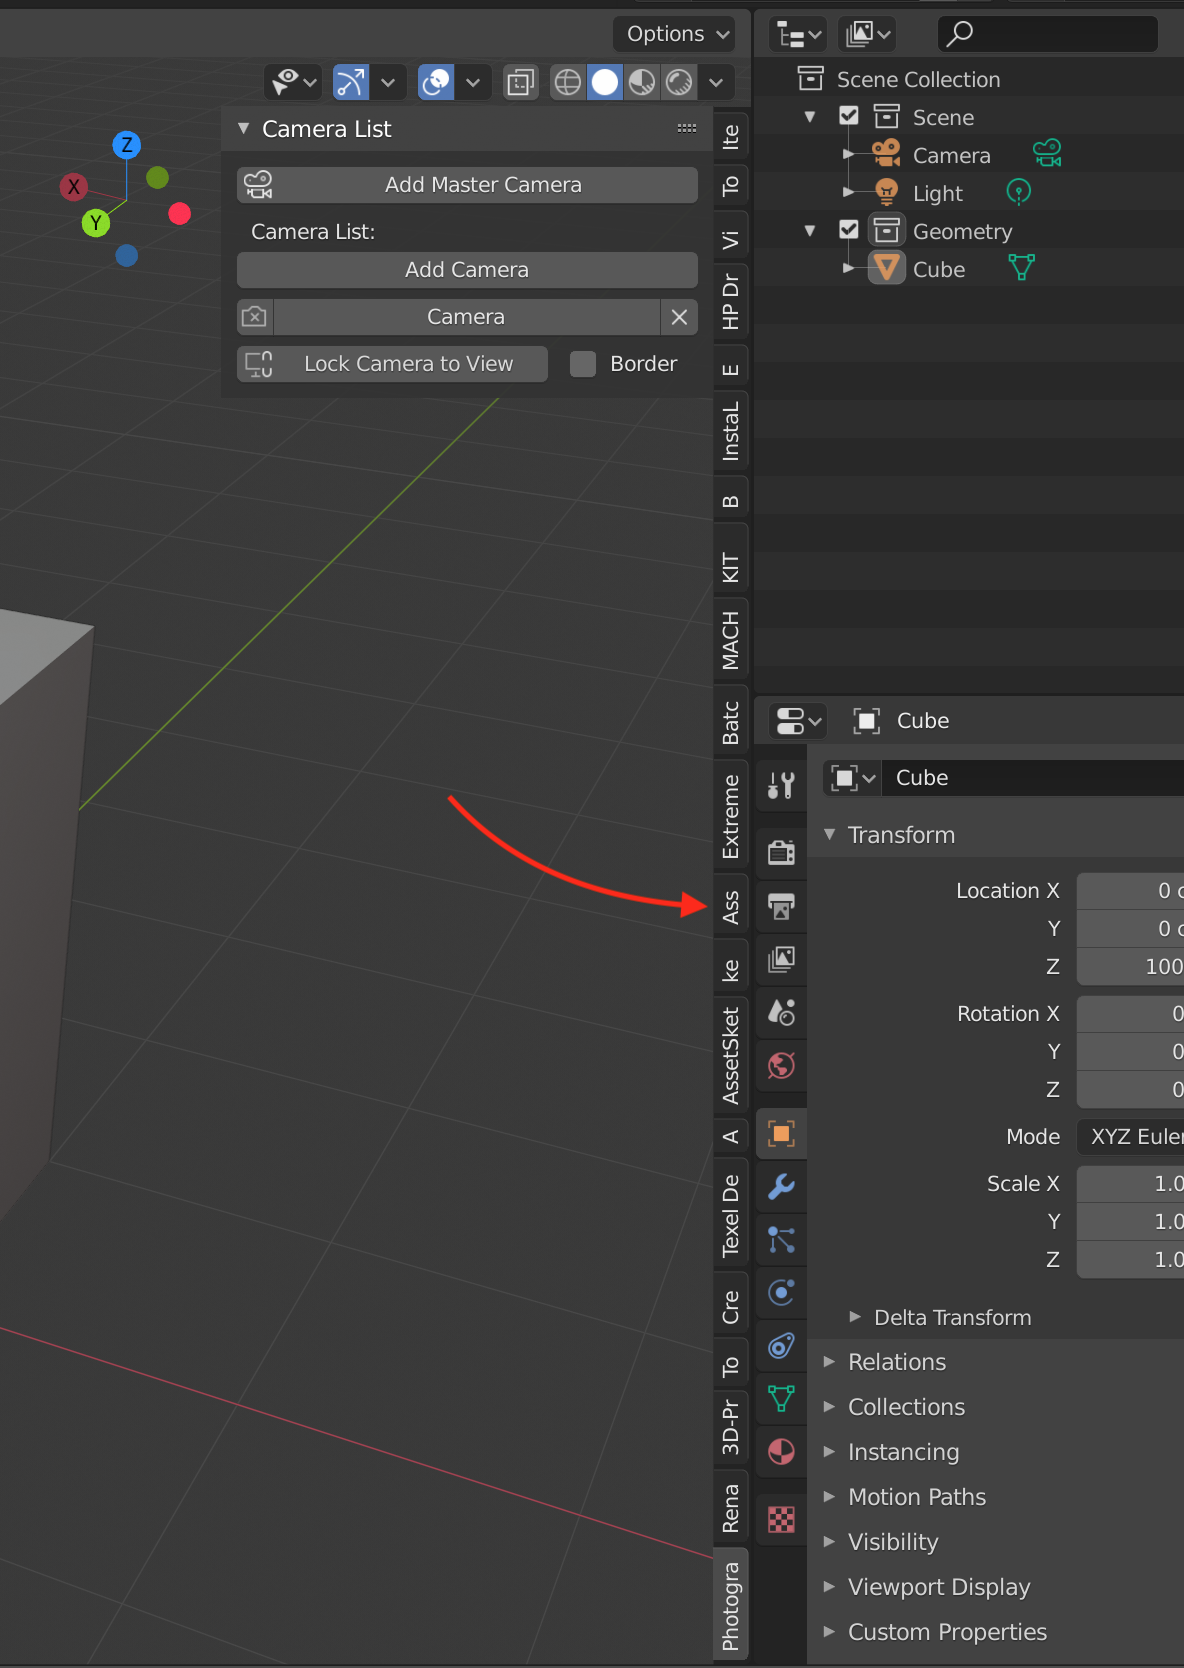Viewport: 1184px width, 1668px height.
Task: Open the Scene properties tab icon
Action: [781, 1012]
